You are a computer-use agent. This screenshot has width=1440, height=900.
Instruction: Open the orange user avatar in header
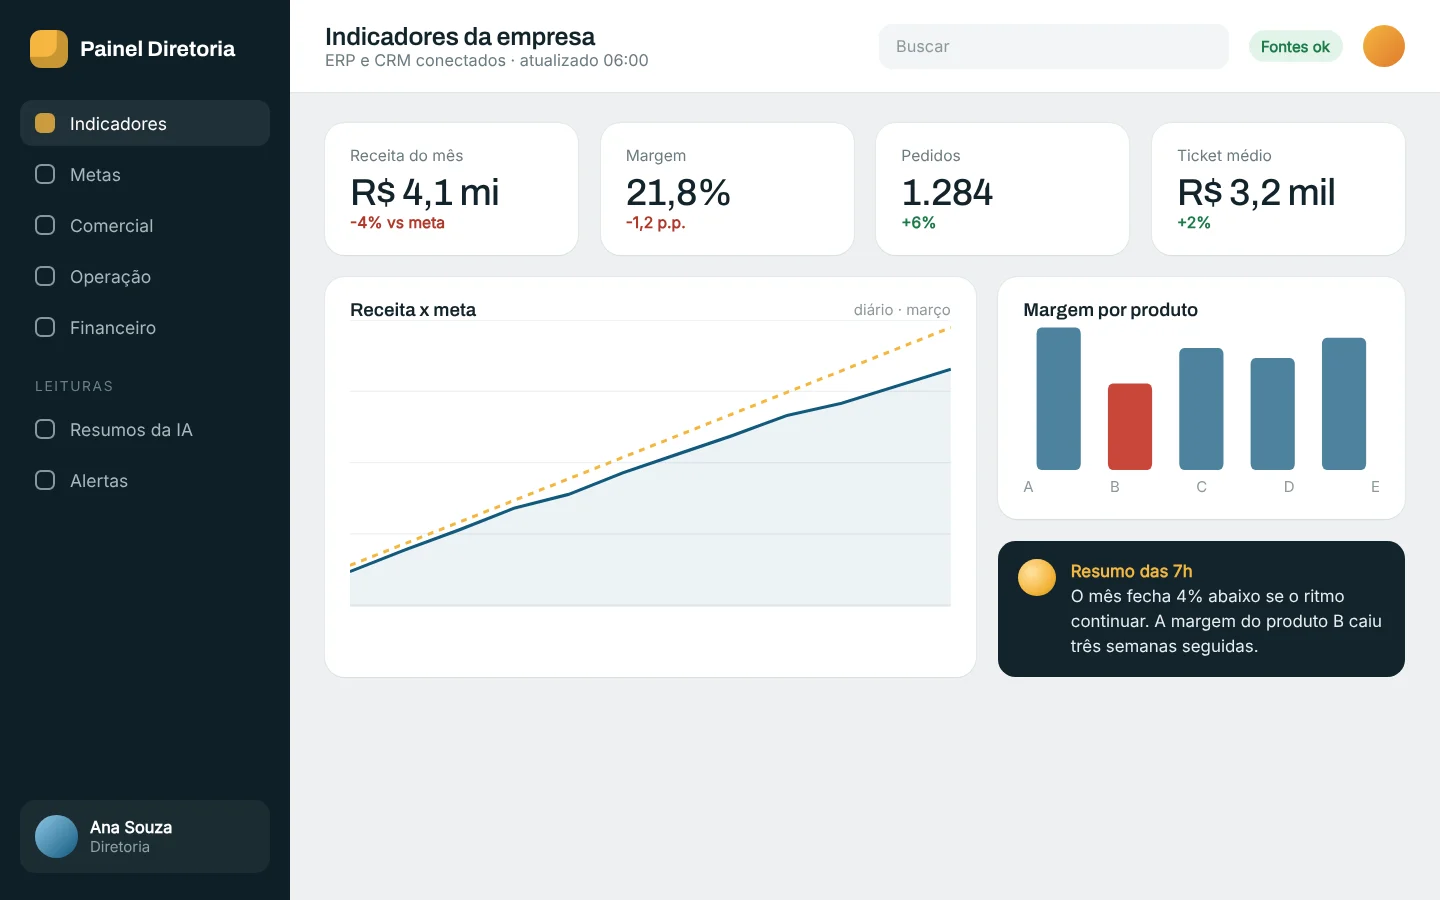pos(1384,46)
